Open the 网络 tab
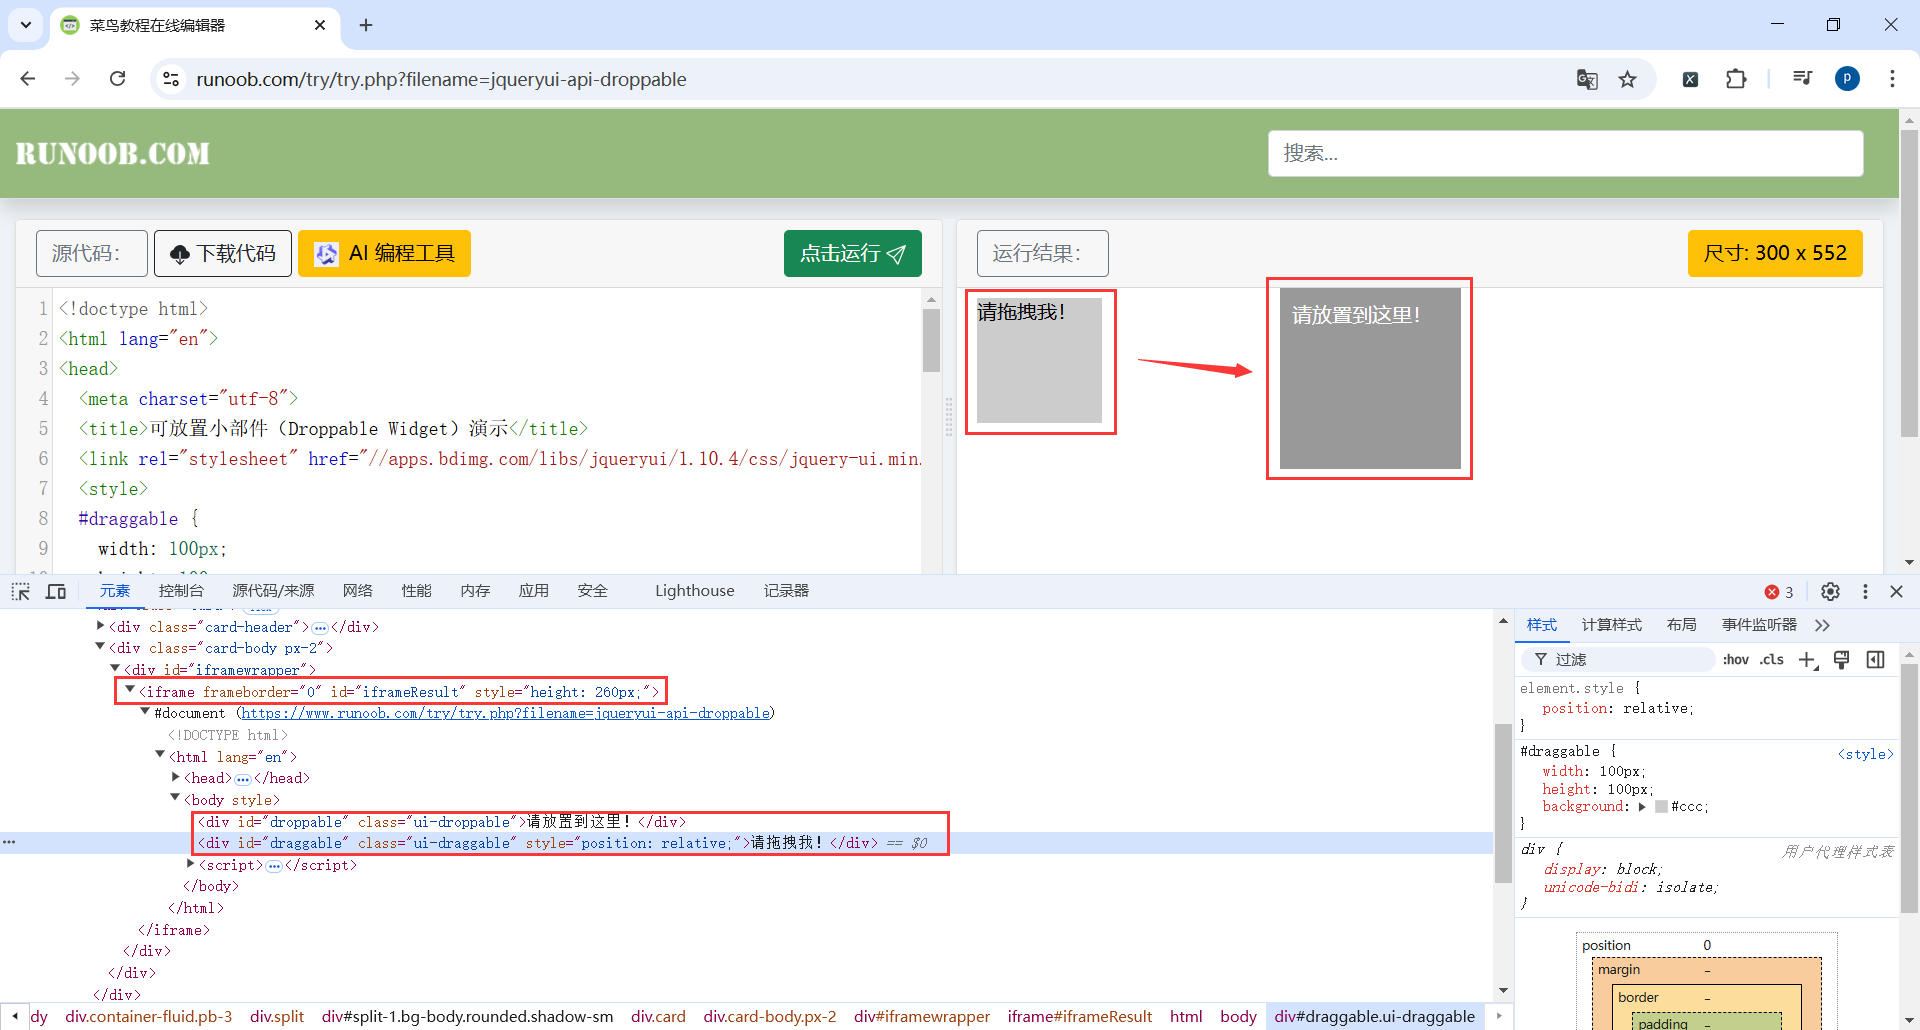Image resolution: width=1920 pixels, height=1030 pixels. (358, 591)
